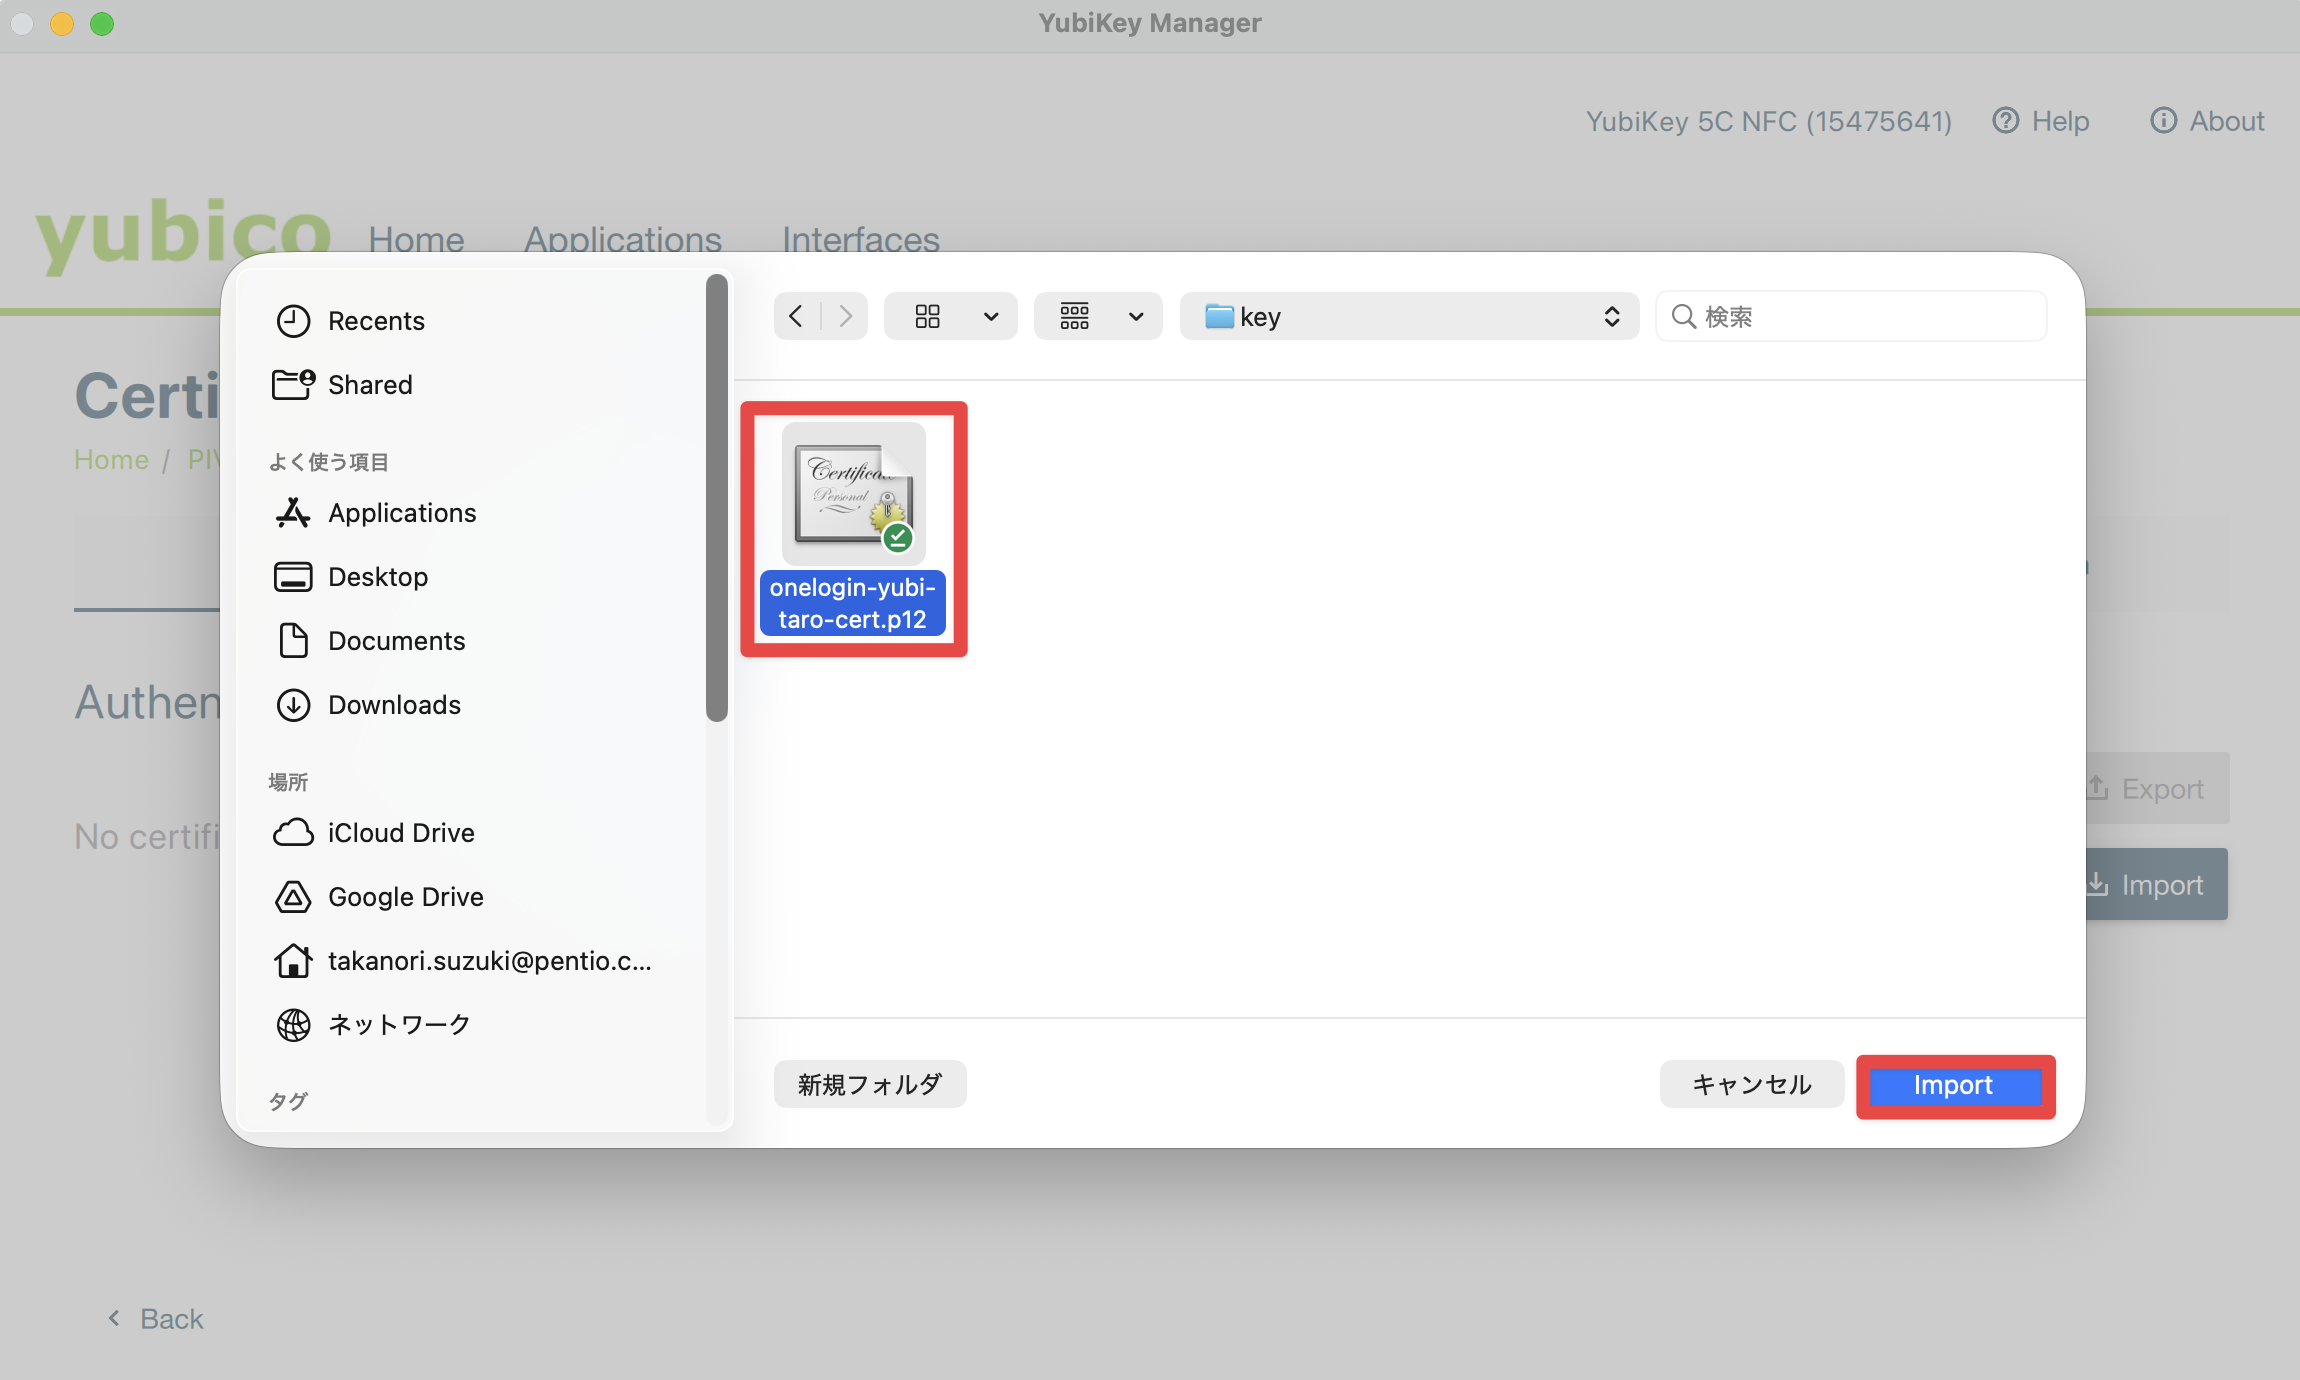
Task: Select the sidebar vertical scrollbar
Action: 716,497
